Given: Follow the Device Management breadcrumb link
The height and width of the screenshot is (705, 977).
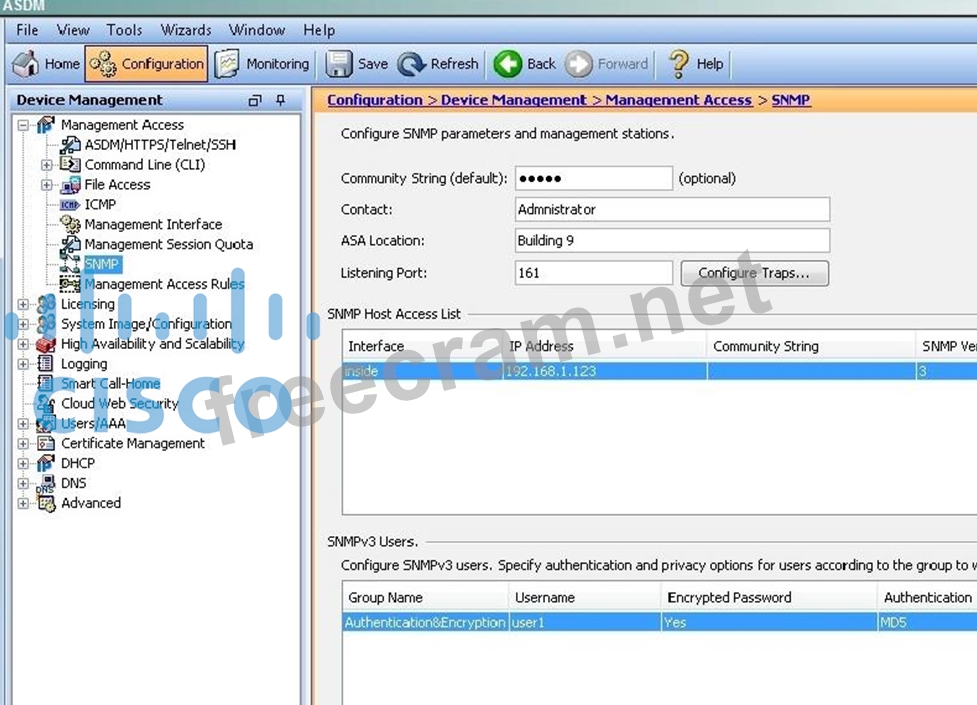Looking at the screenshot, I should pos(513,100).
